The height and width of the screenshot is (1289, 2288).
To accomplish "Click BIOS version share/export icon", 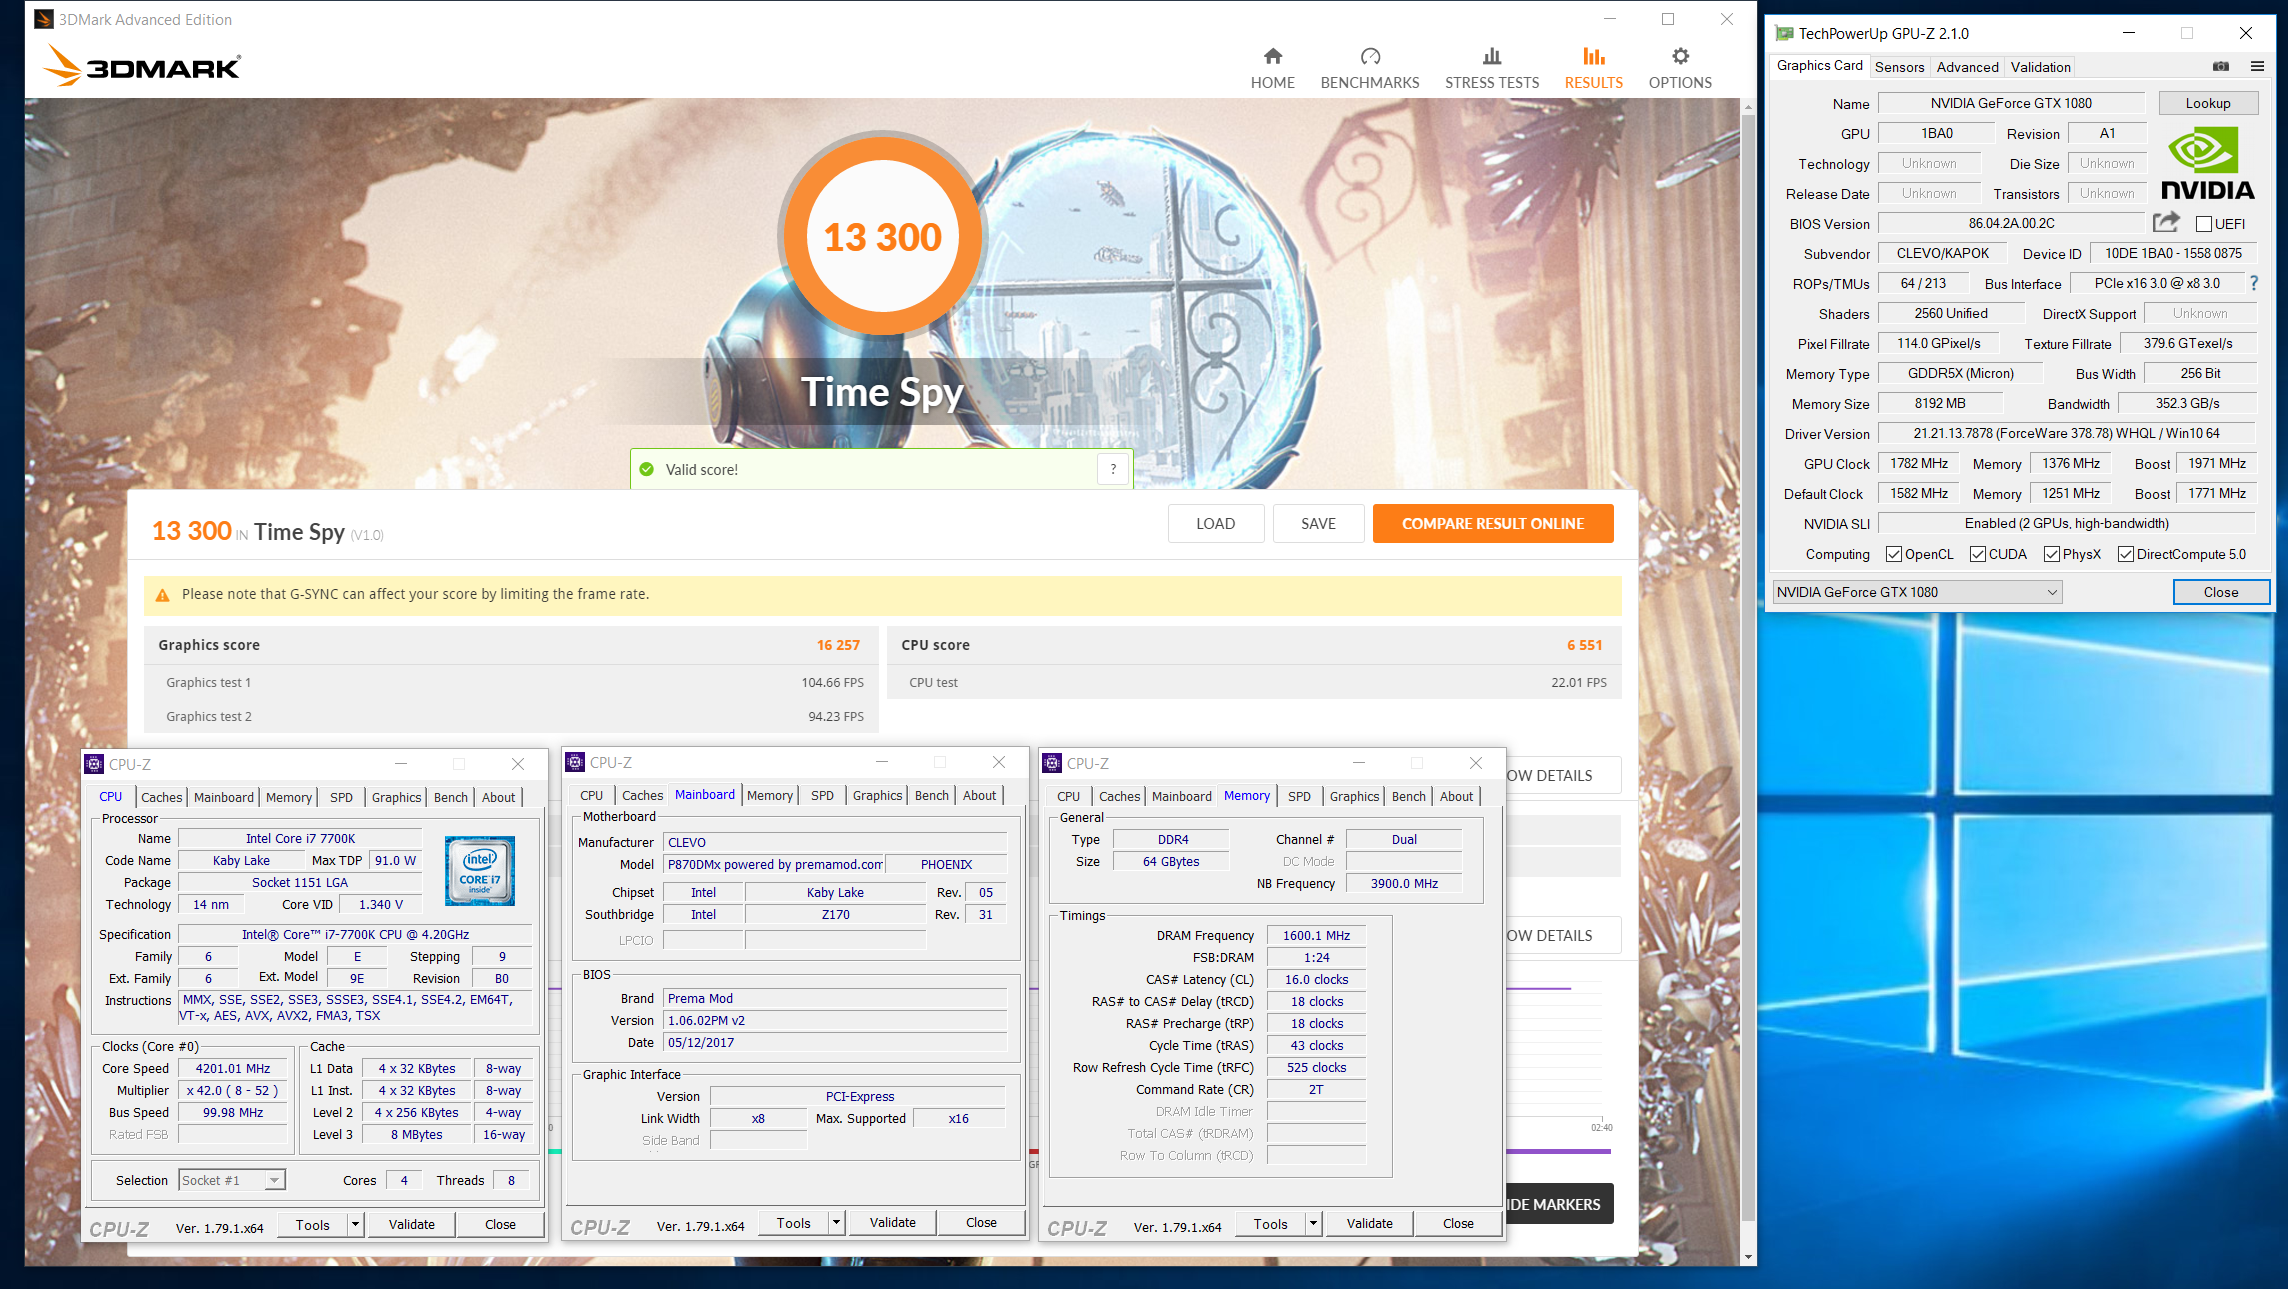I will point(2166,223).
